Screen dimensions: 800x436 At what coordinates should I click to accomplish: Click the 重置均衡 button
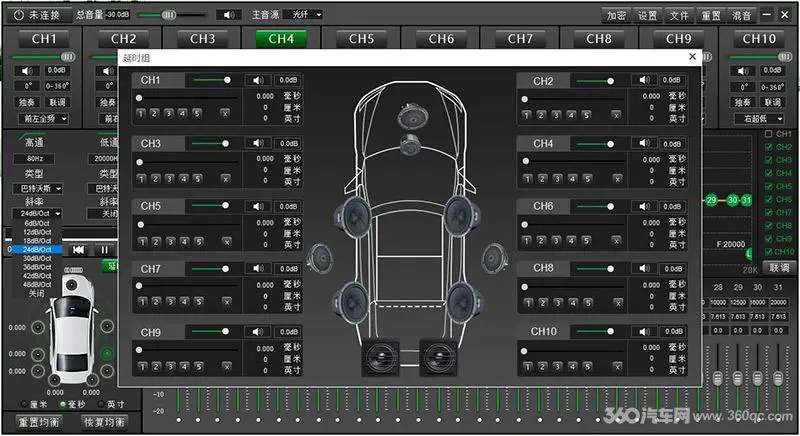pos(42,421)
